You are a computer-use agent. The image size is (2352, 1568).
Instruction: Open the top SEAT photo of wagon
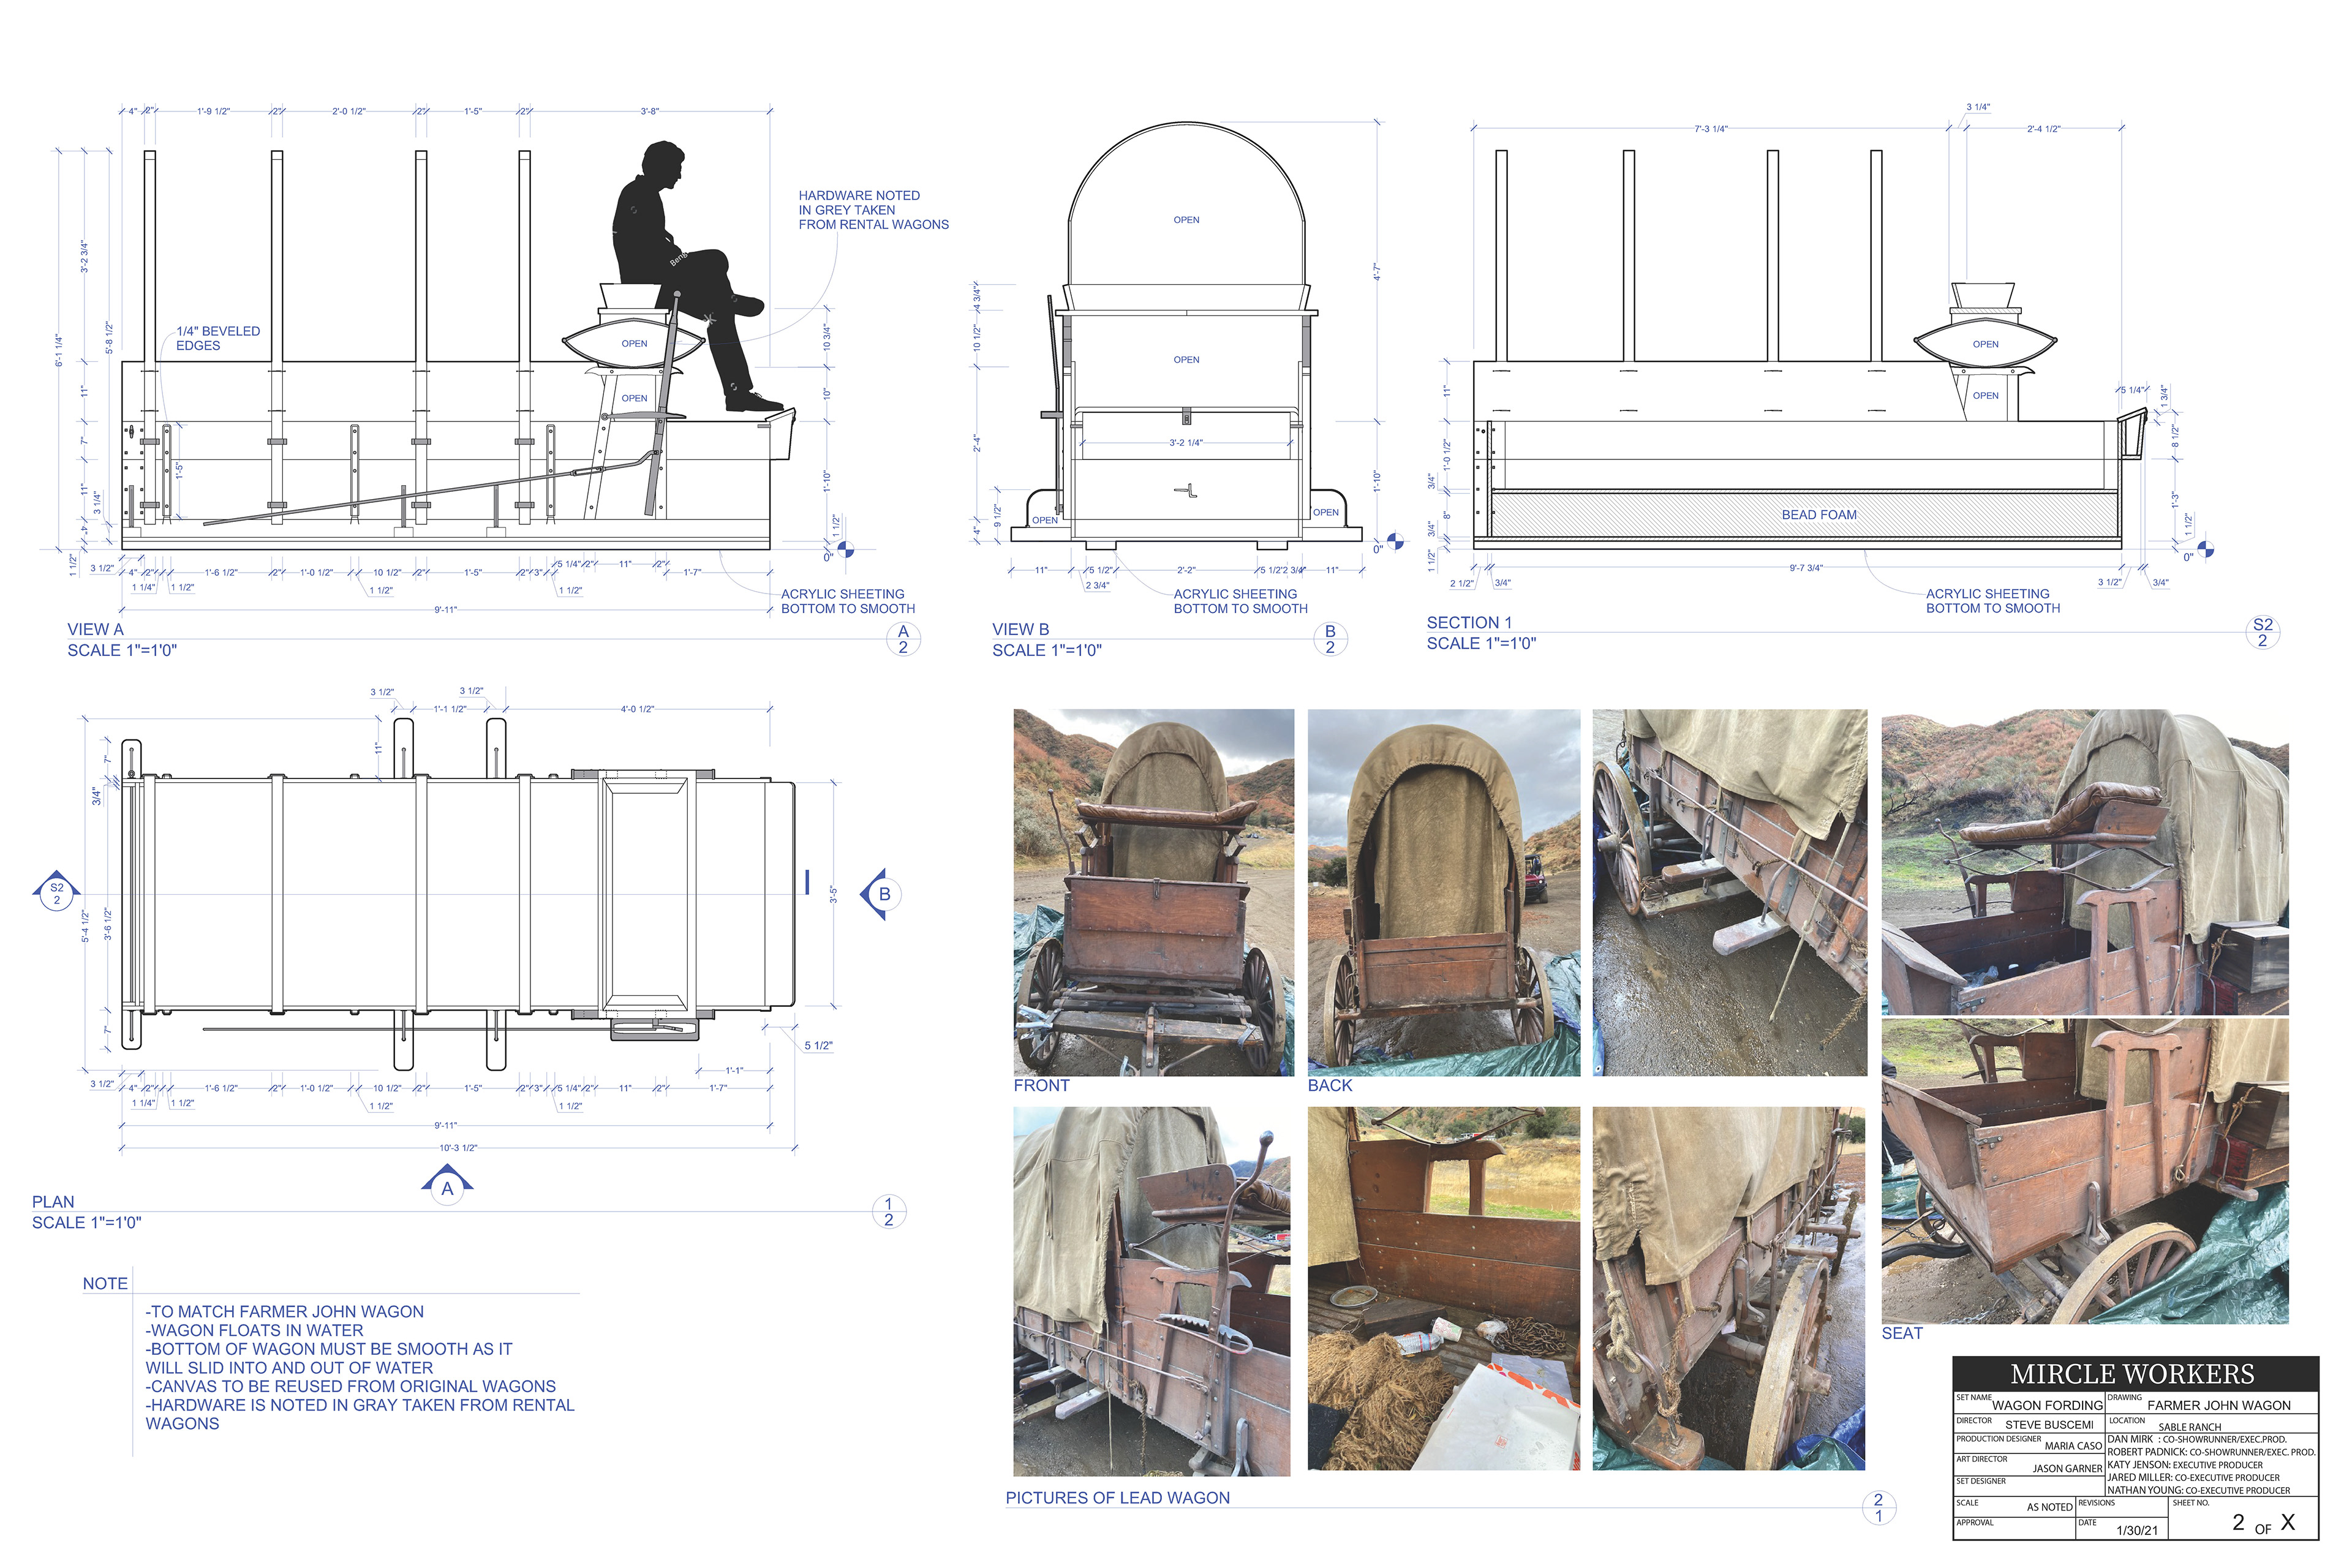tap(2084, 862)
